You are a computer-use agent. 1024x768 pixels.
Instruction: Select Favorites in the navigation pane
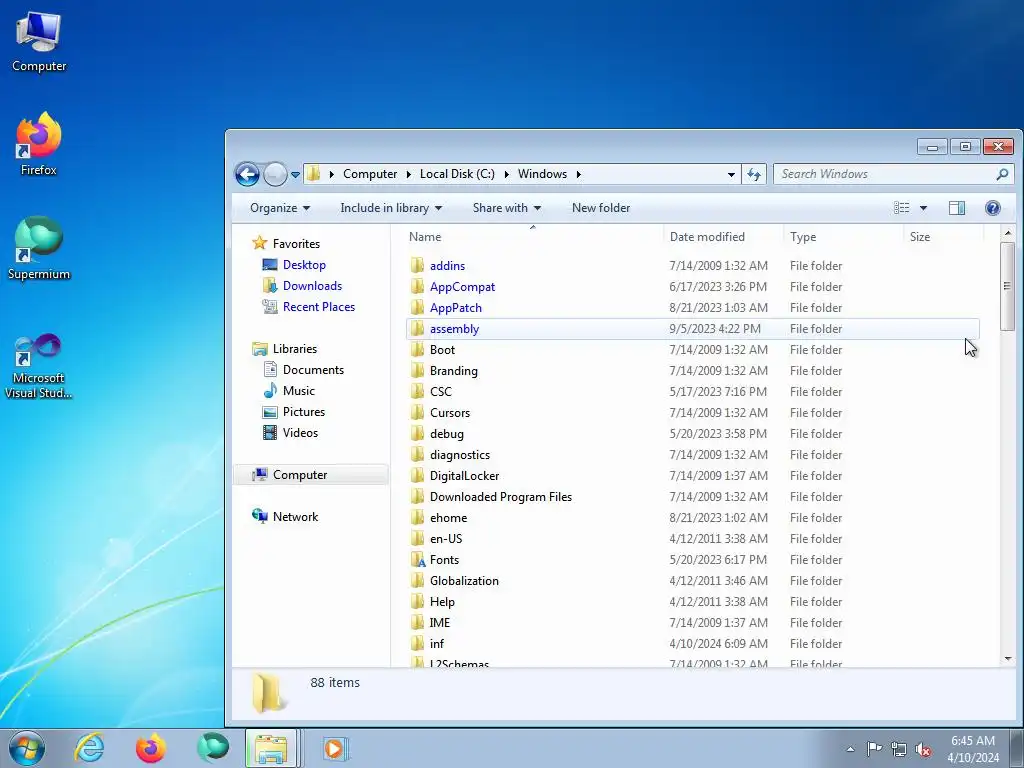click(296, 244)
